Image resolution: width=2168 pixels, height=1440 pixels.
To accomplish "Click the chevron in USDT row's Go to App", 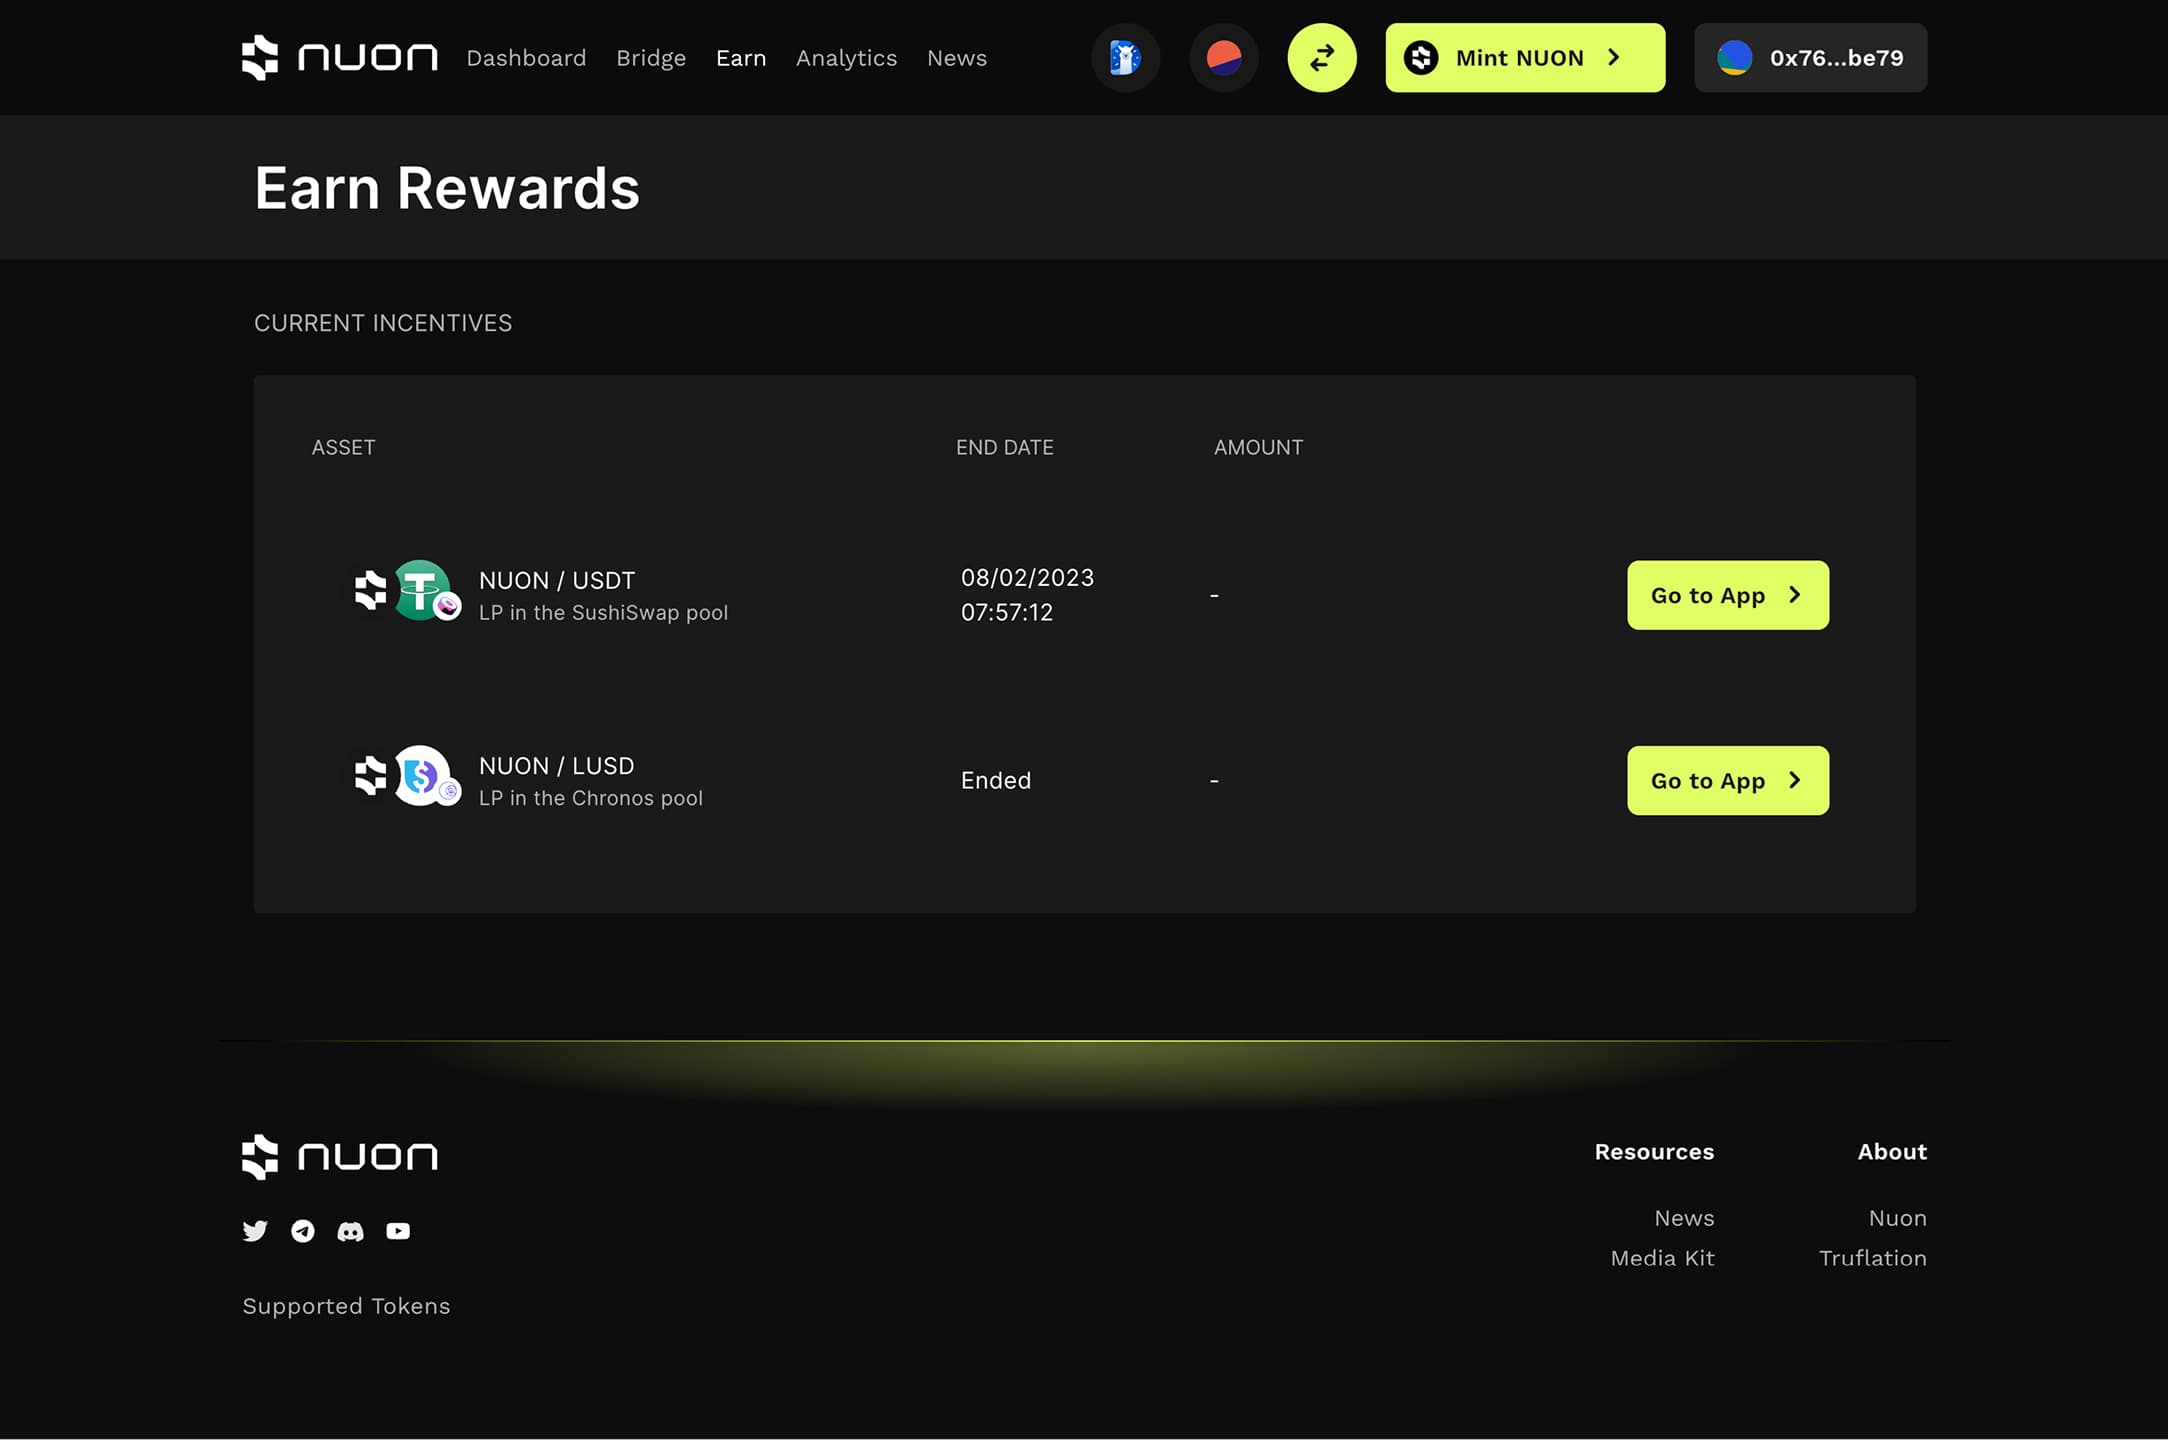I will pos(1794,595).
